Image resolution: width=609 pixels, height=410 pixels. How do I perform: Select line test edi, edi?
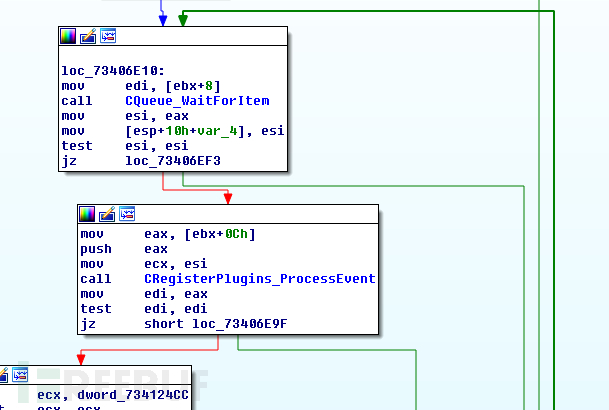tap(144, 309)
